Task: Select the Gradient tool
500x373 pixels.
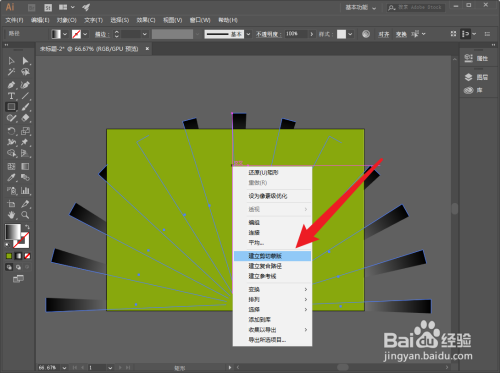Action: point(25,166)
